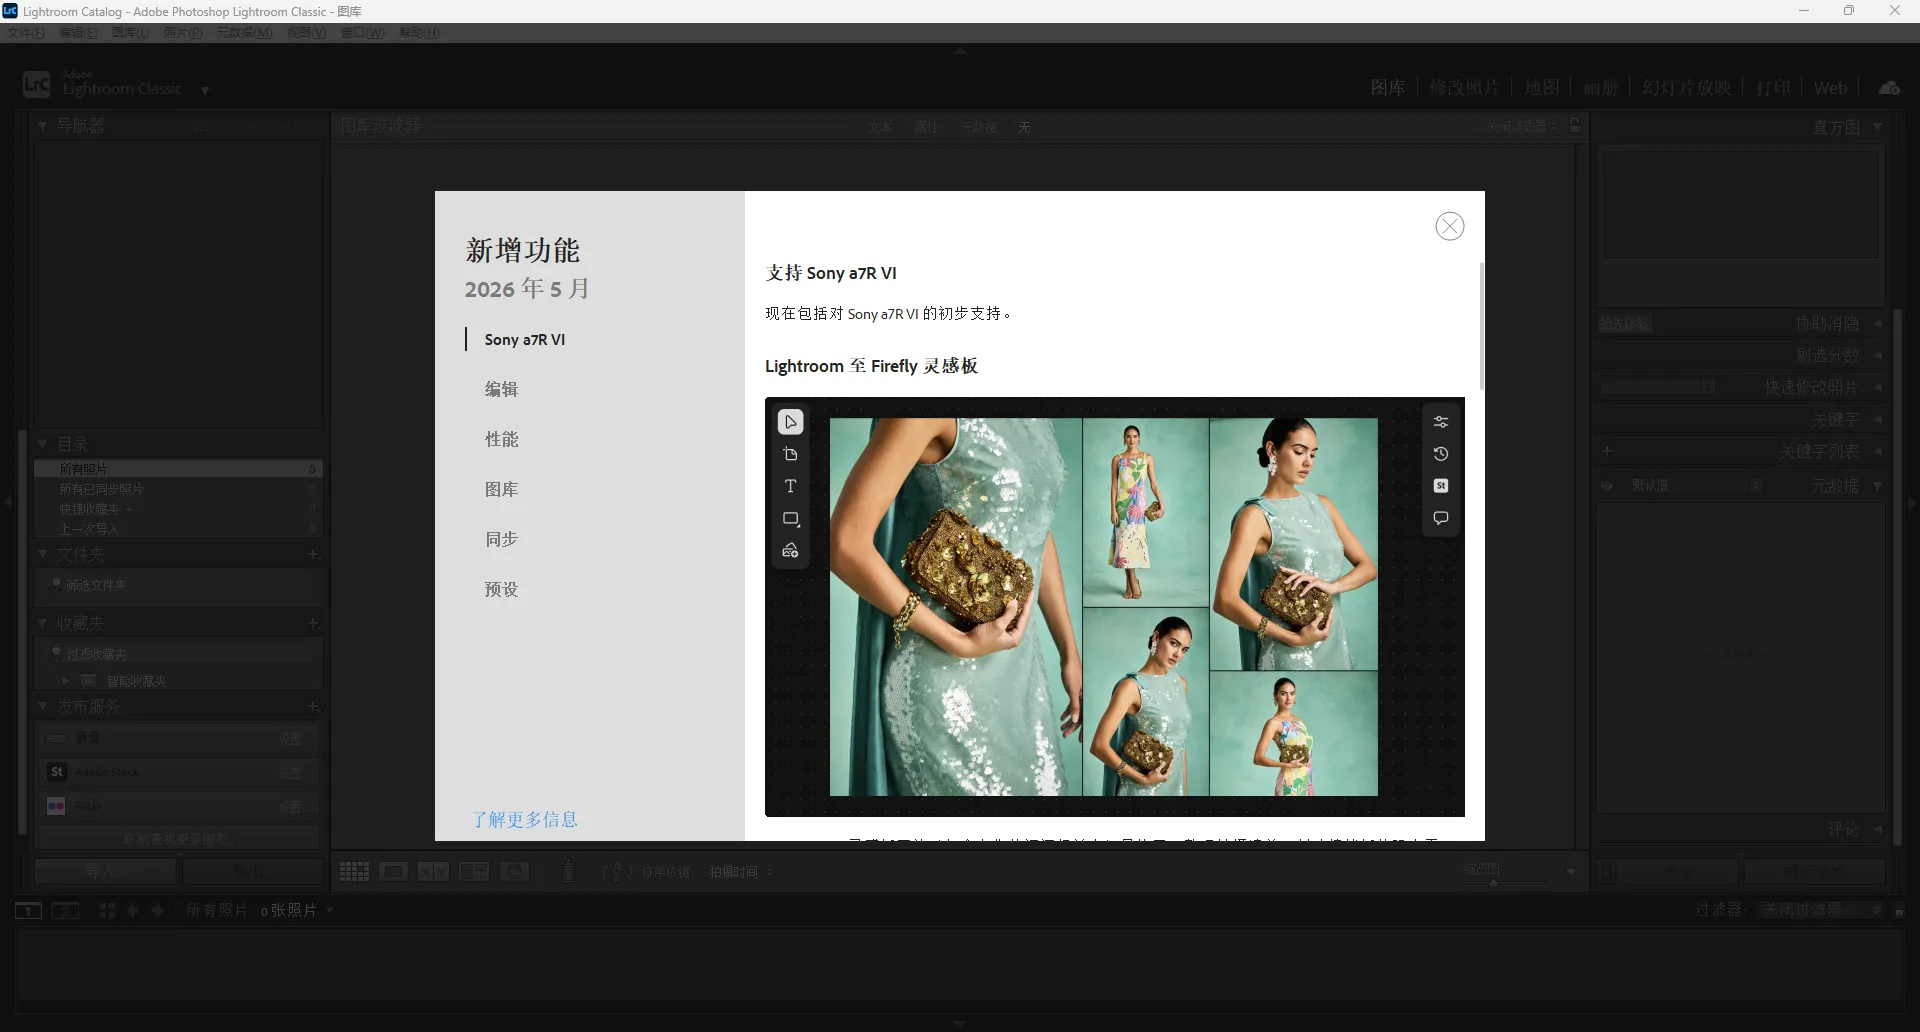Image resolution: width=1920 pixels, height=1032 pixels.
Task: Switch to Loupe view in the toolbar
Action: [393, 872]
